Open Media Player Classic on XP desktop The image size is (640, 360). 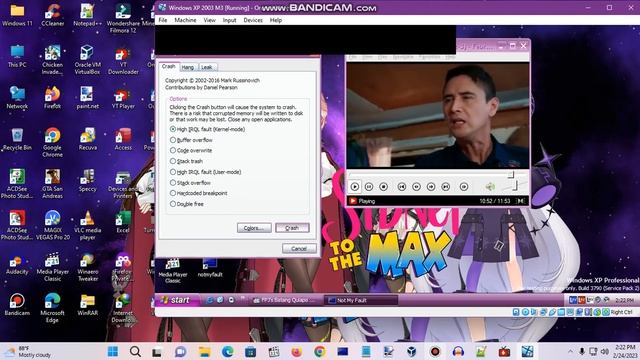pyautogui.click(x=173, y=271)
